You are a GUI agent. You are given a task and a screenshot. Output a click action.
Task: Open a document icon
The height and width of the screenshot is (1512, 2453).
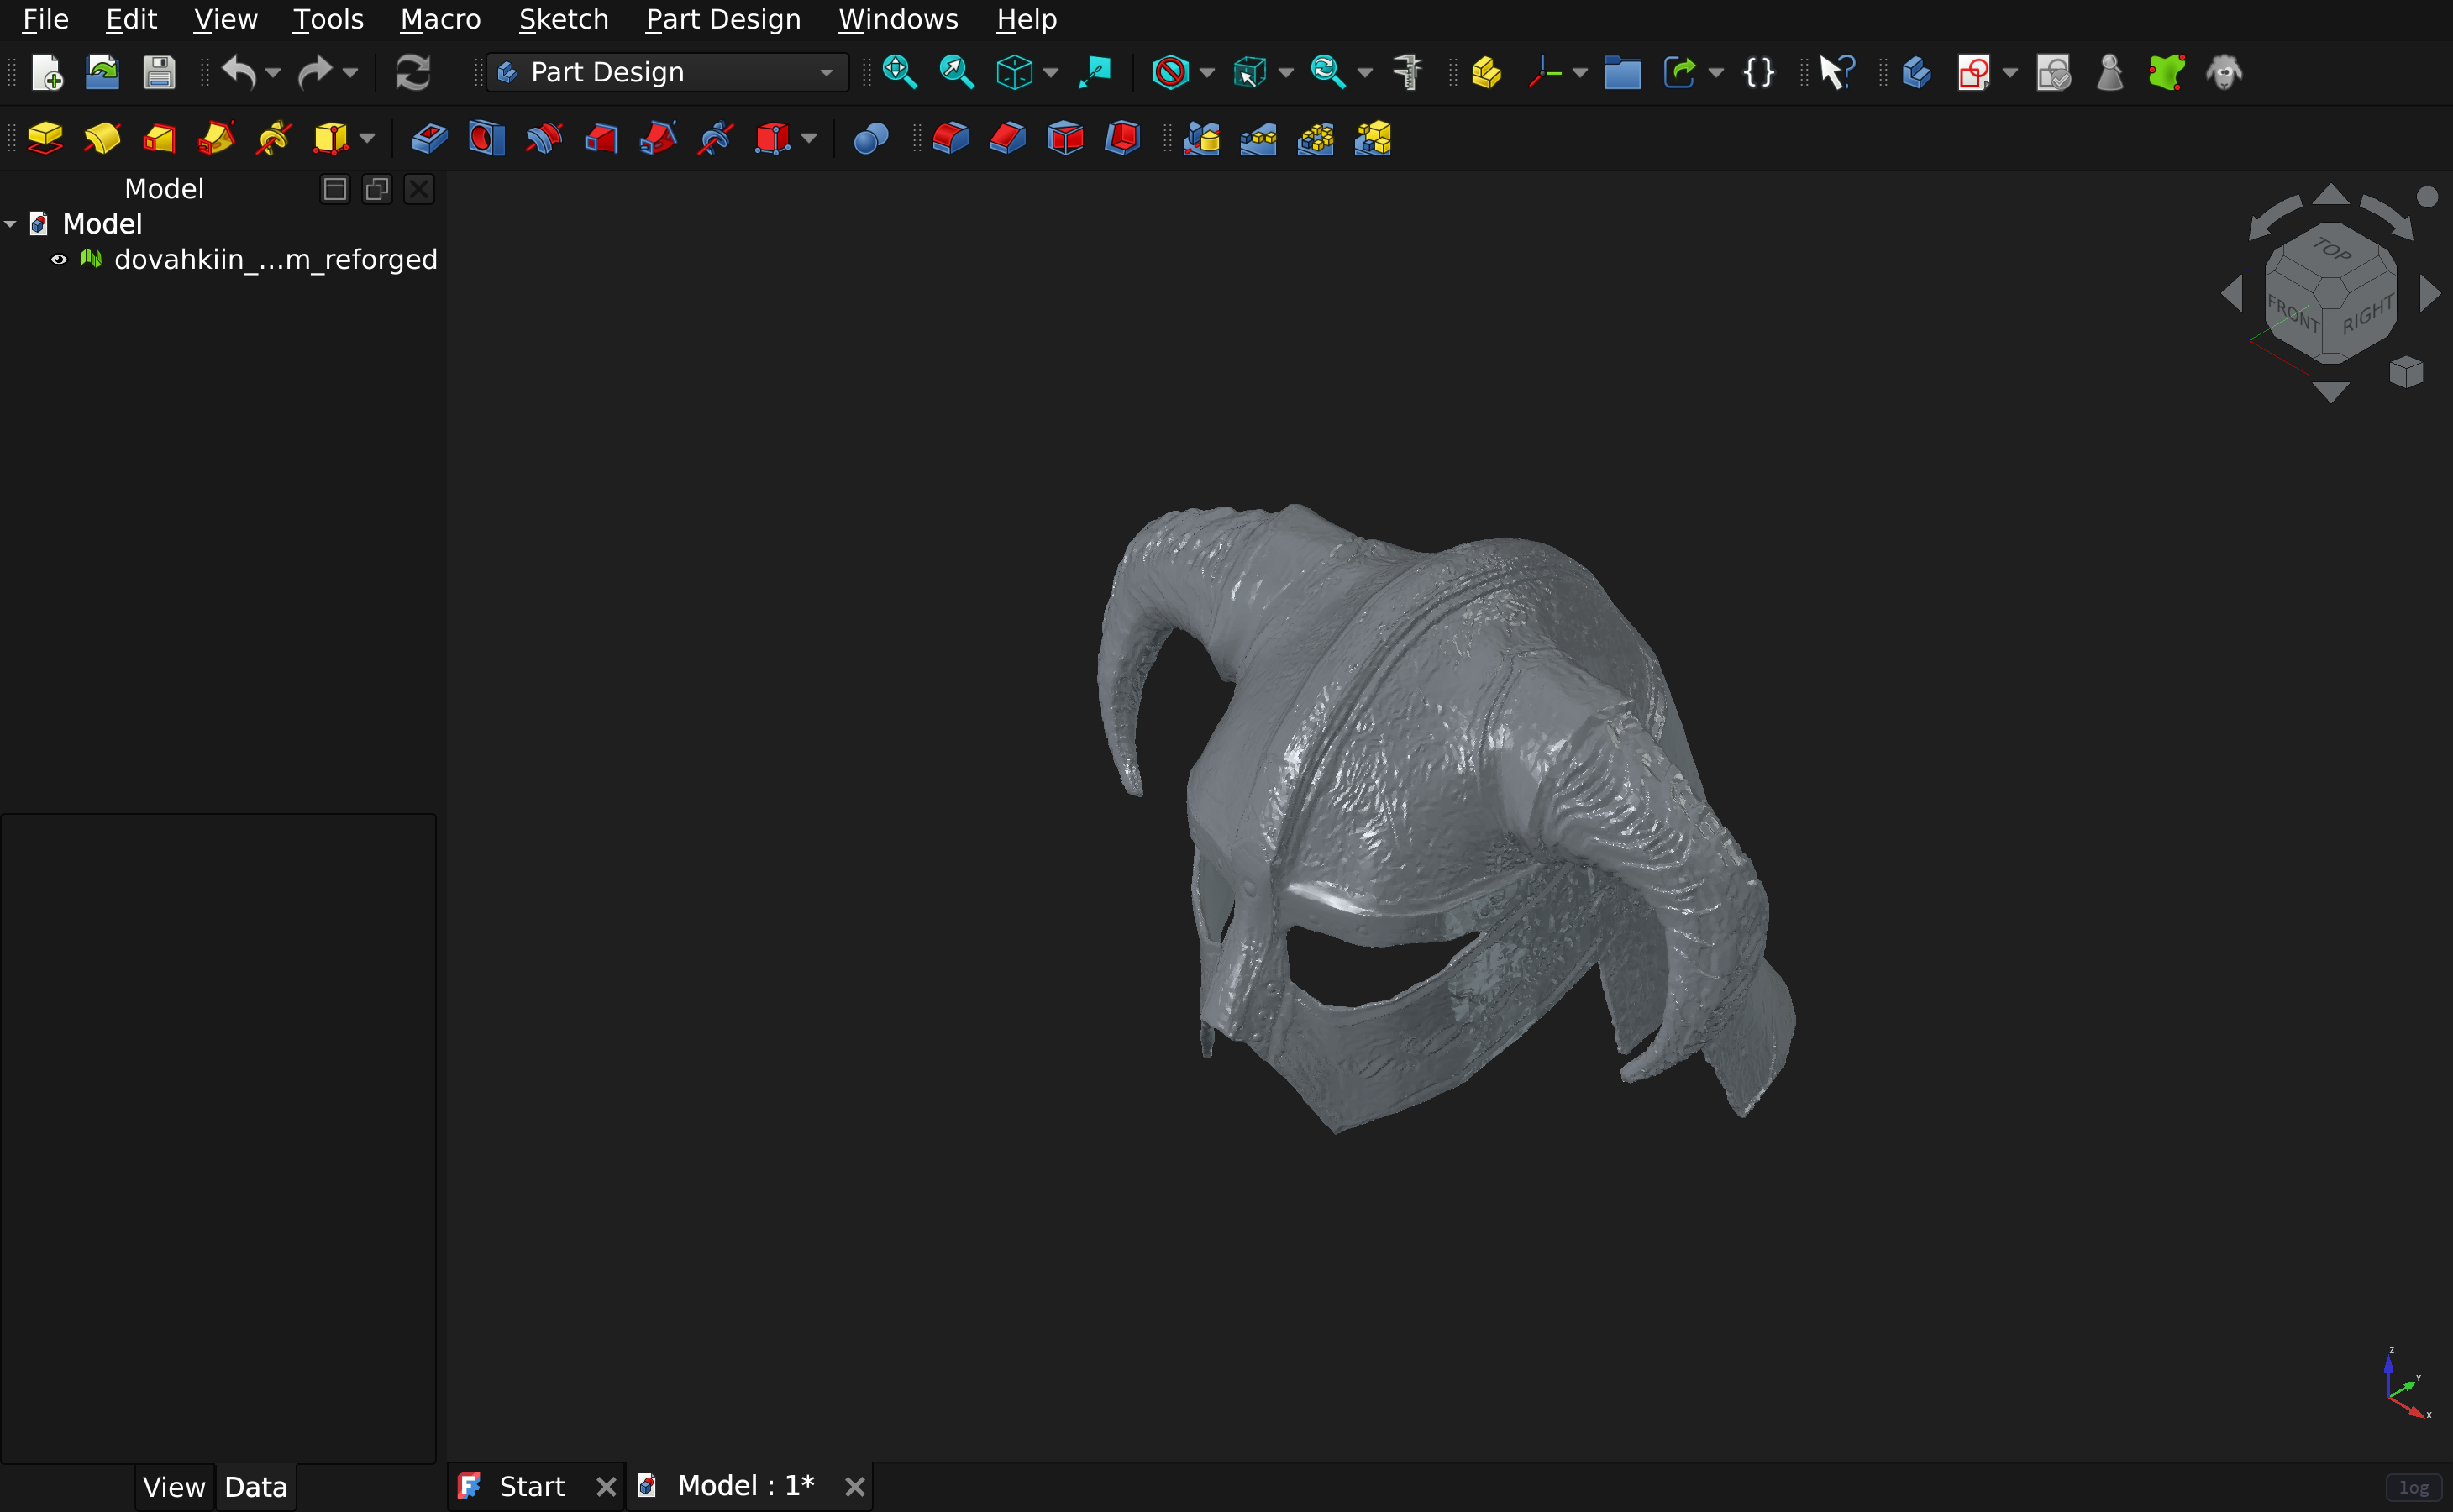102,73
